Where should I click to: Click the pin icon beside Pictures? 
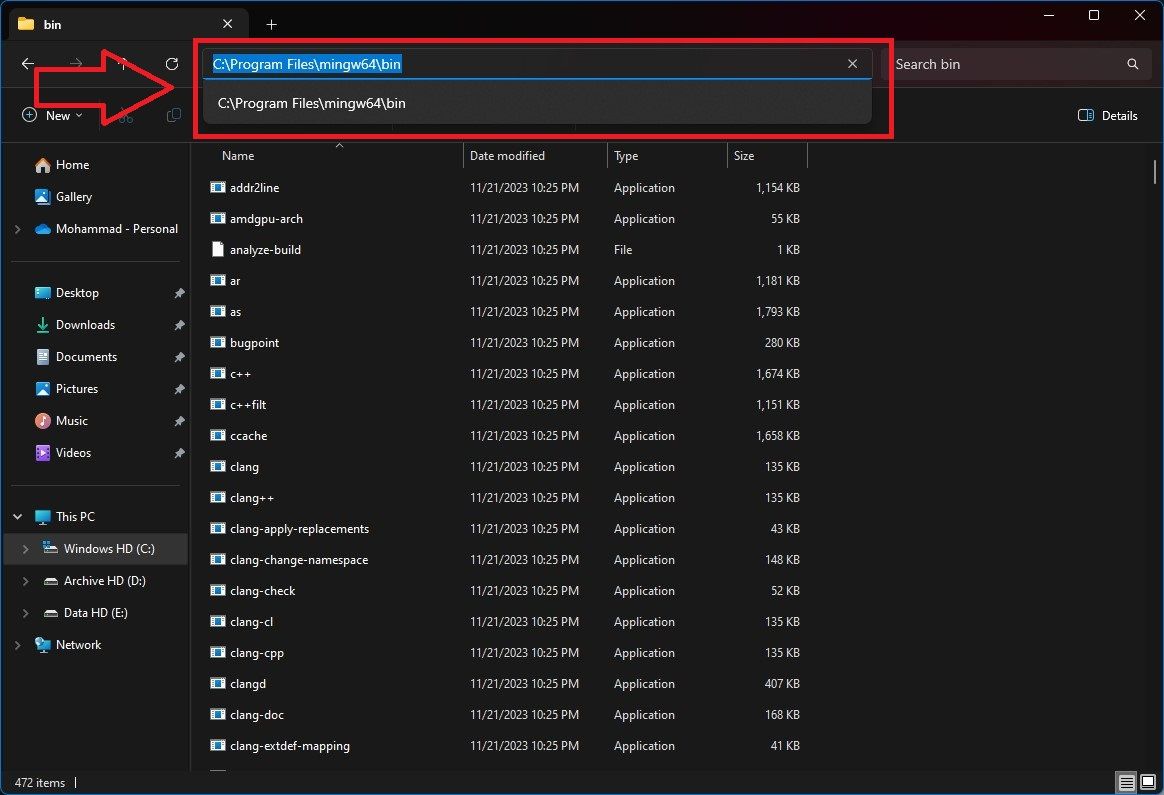[179, 389]
